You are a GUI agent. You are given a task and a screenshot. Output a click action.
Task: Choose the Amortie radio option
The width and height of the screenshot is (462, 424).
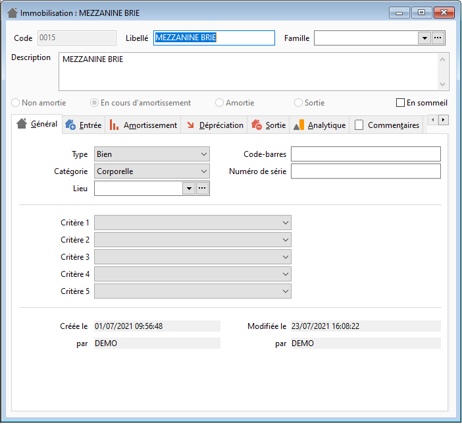coord(219,103)
